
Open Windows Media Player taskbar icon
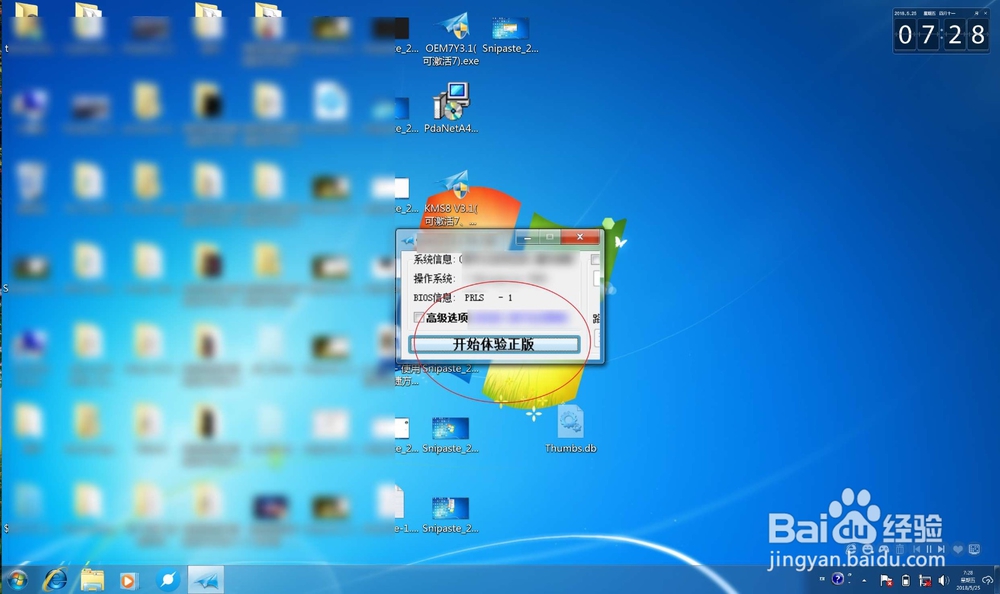(x=128, y=580)
